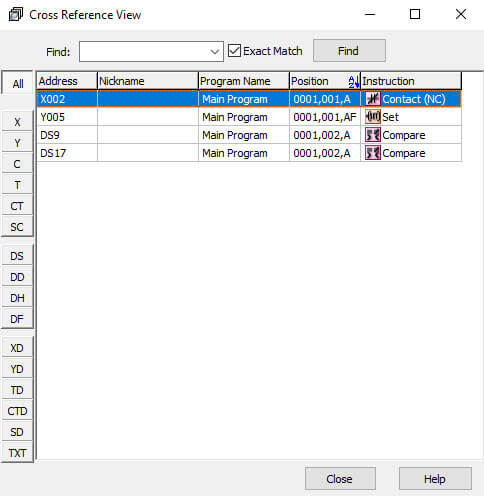484x496 pixels.
Task: Switch to the DS address filter tab
Action: tap(17, 256)
